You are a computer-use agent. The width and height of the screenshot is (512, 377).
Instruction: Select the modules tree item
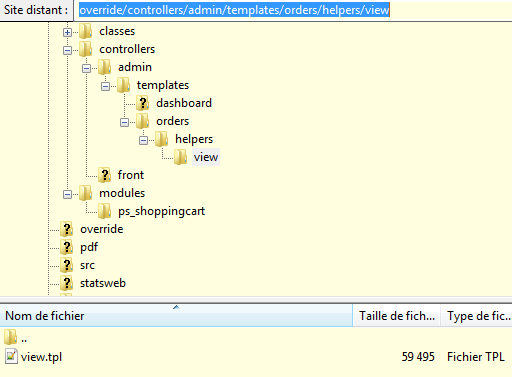coord(122,193)
